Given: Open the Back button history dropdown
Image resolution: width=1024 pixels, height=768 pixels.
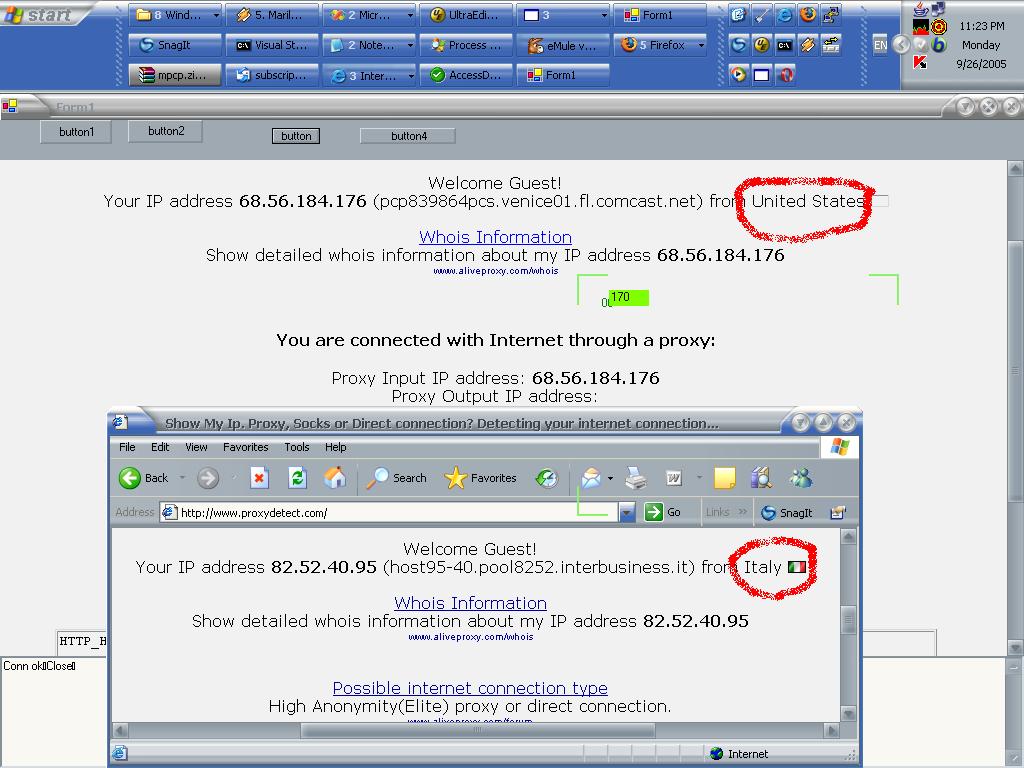Looking at the screenshot, I should coord(182,478).
